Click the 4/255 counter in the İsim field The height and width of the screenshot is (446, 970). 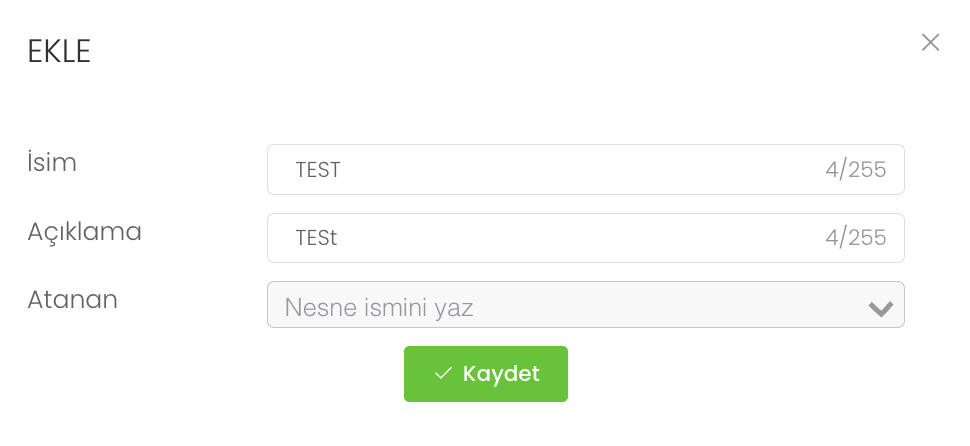point(855,170)
